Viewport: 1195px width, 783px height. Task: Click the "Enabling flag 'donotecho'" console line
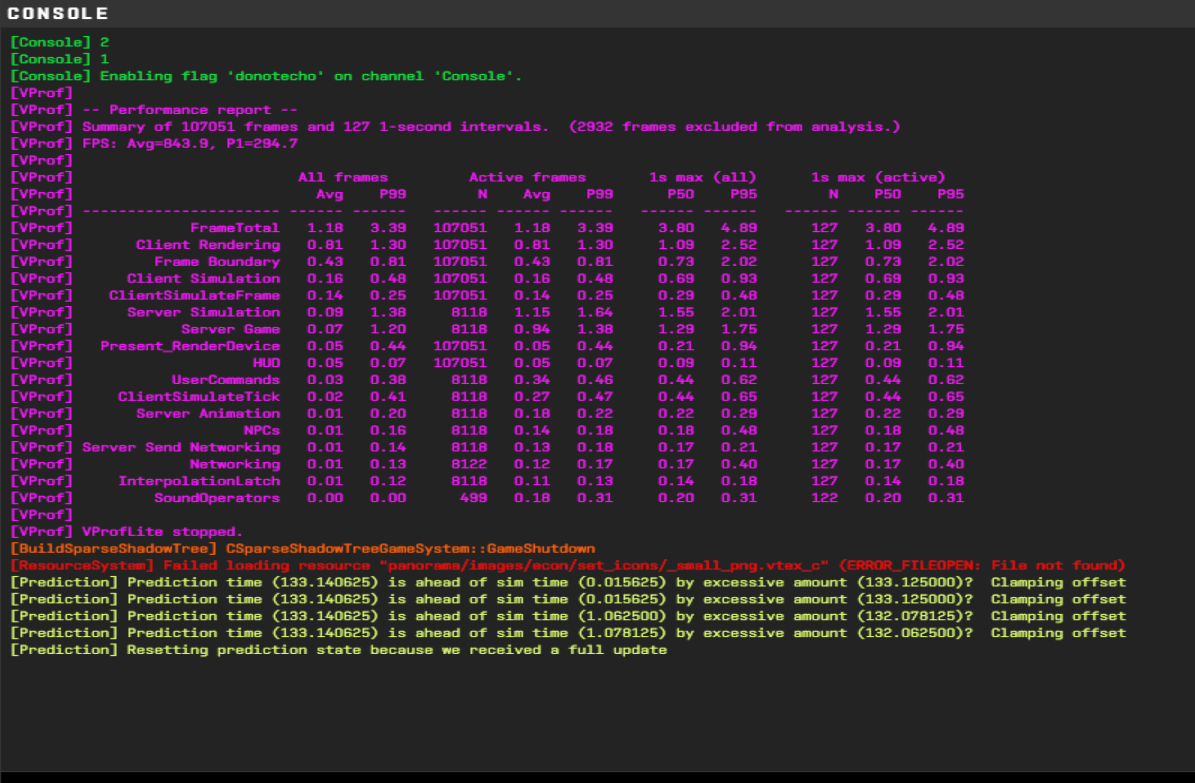pos(266,75)
